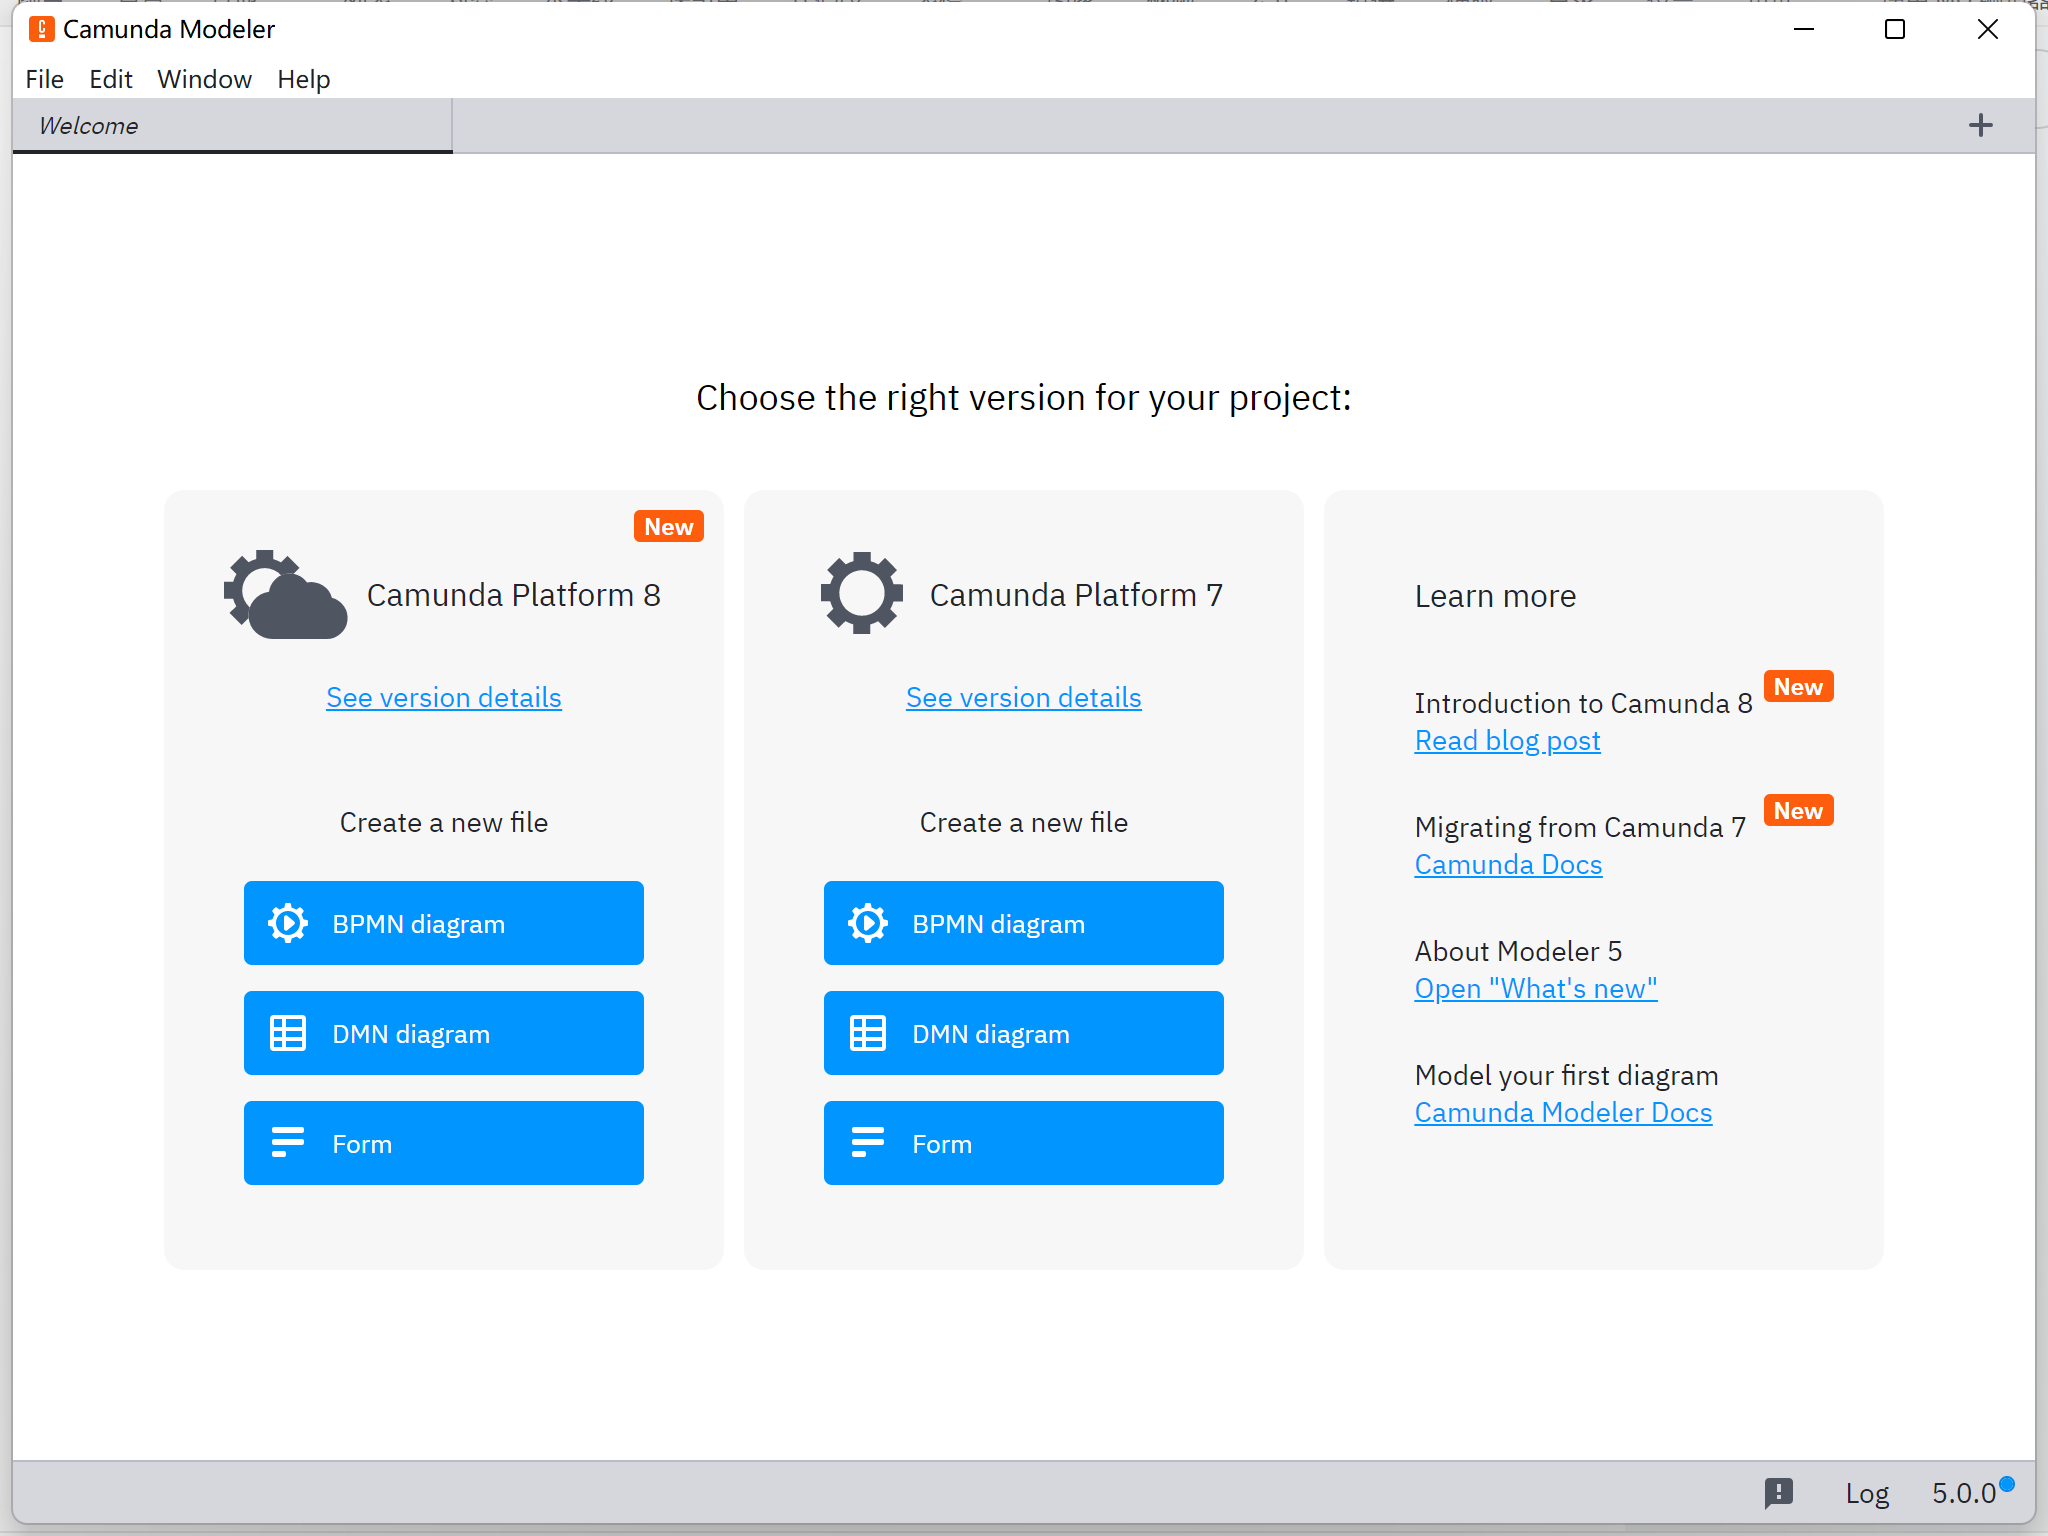Open the feedback icon in status bar
The width and height of the screenshot is (2048, 1536).
click(x=1779, y=1493)
